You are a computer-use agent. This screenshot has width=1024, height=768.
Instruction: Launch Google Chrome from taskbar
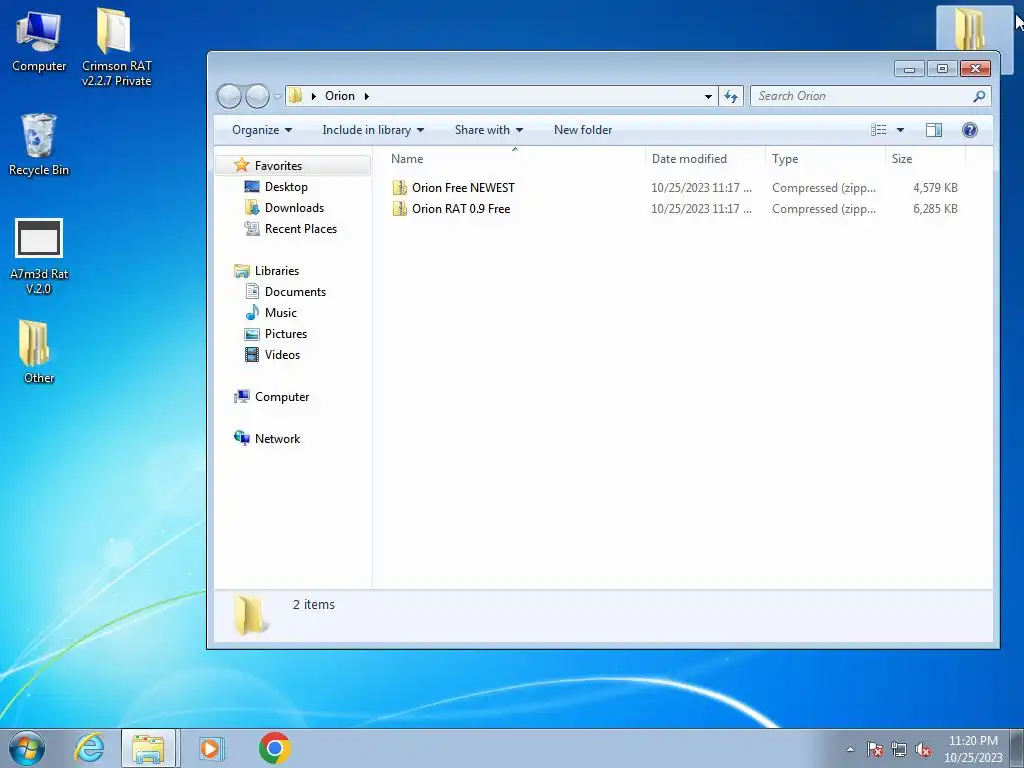(x=274, y=748)
